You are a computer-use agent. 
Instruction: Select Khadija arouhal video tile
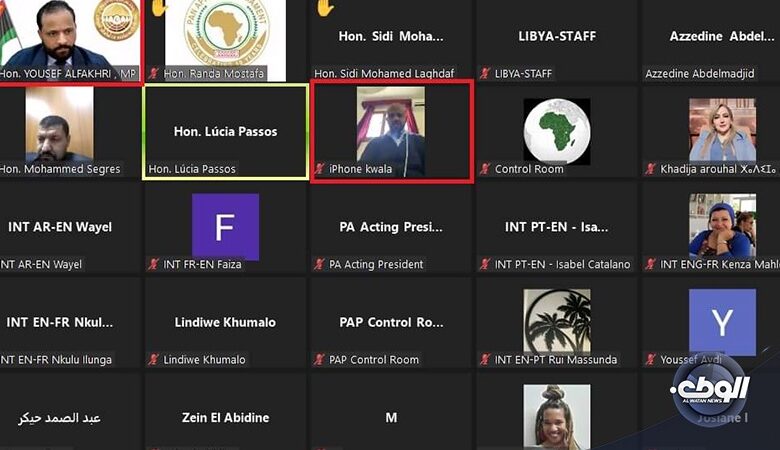(712, 131)
